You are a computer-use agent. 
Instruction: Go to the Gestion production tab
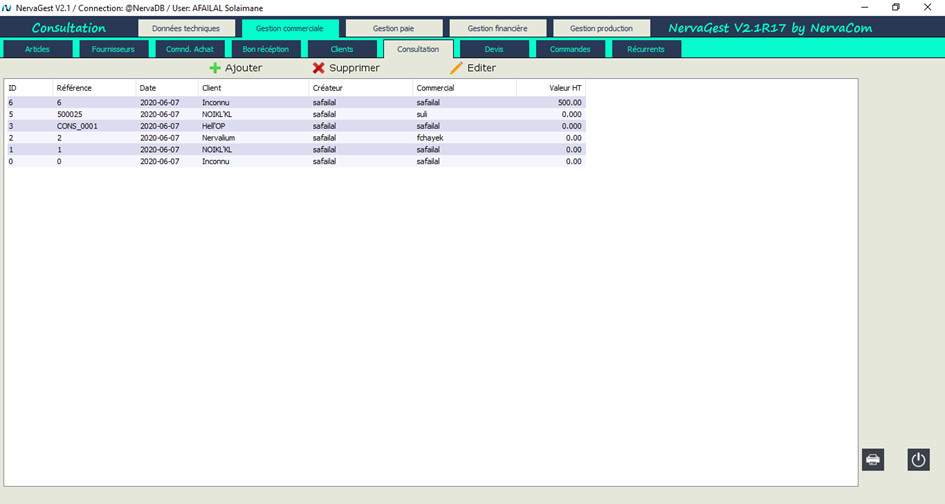coord(601,28)
